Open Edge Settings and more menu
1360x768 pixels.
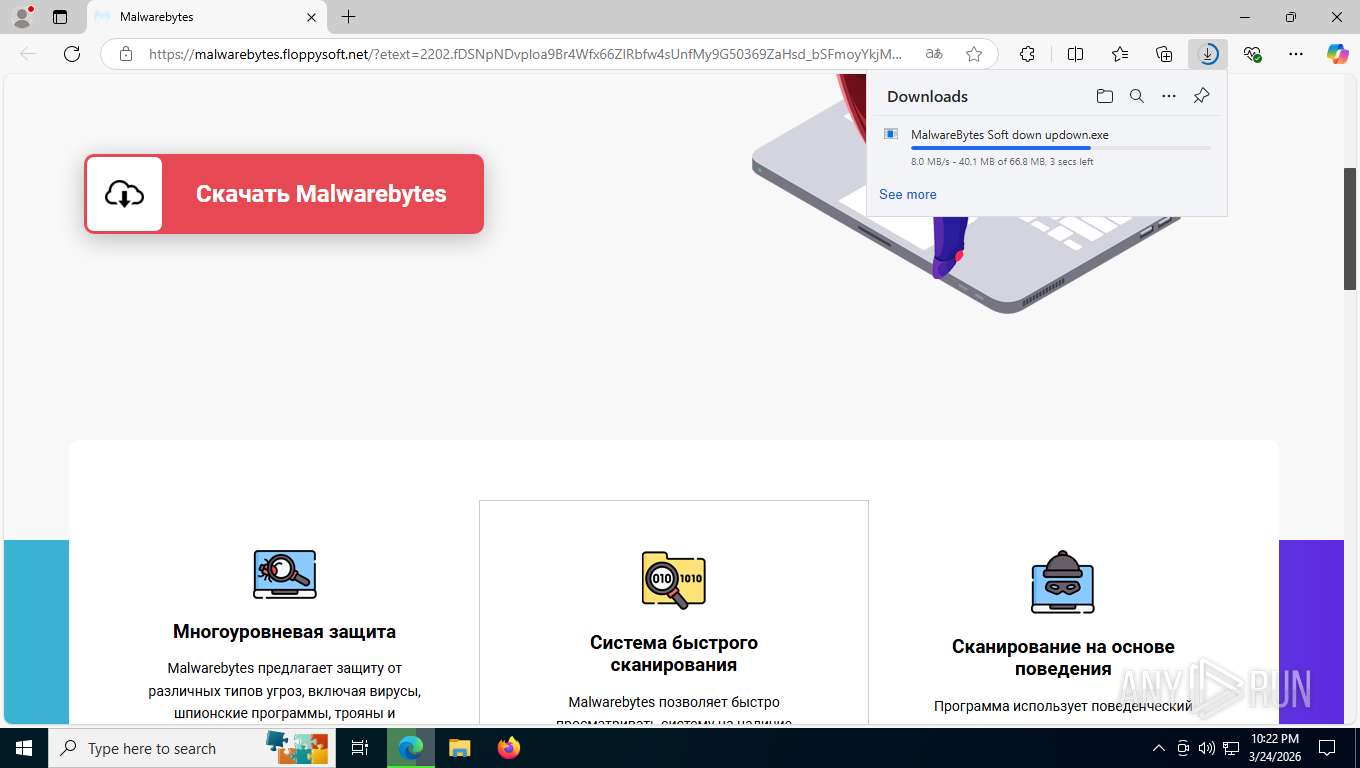pos(1296,54)
